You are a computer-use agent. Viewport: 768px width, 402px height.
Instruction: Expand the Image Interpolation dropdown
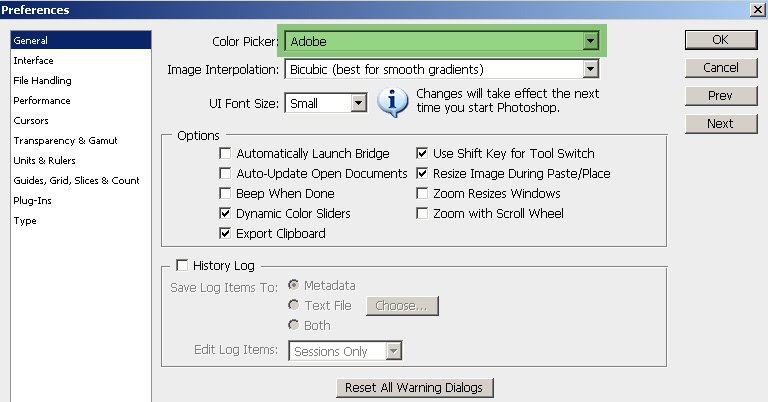point(590,70)
